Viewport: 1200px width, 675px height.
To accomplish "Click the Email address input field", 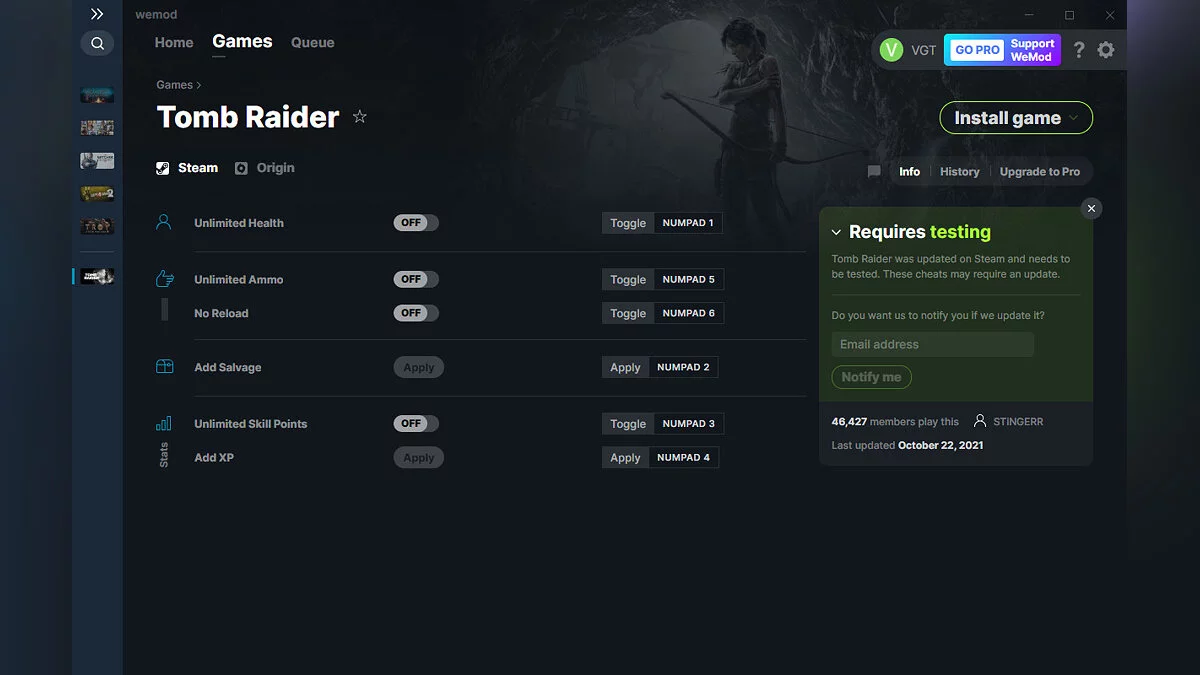I will (x=932, y=344).
